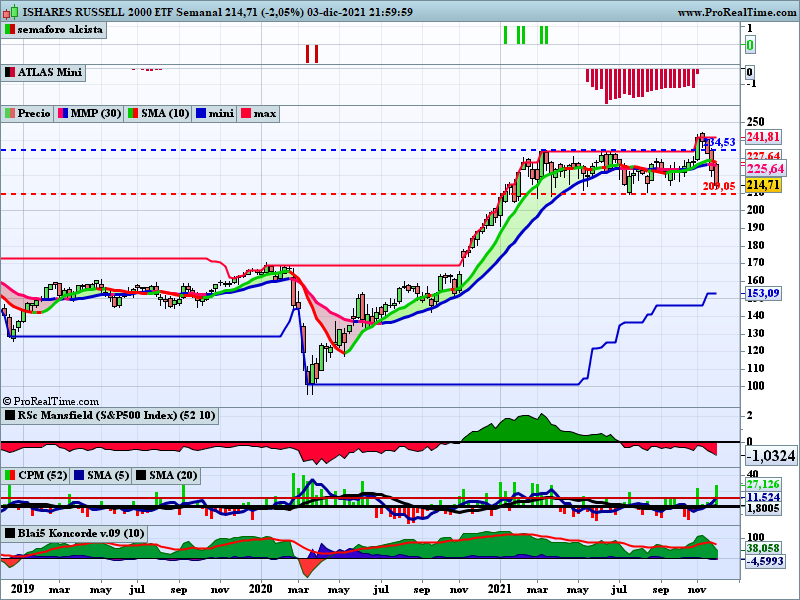Click the green 0 semaforo value
Image resolution: width=800 pixels, height=600 pixels.
pyautogui.click(x=749, y=45)
